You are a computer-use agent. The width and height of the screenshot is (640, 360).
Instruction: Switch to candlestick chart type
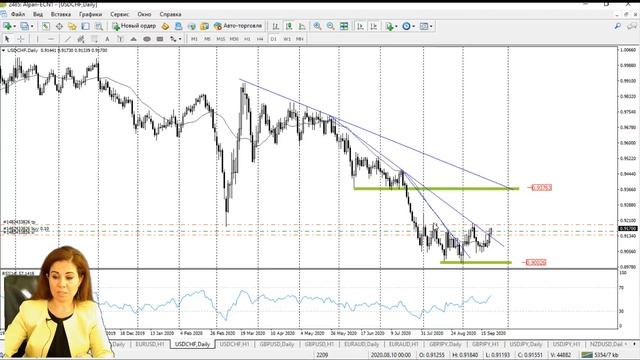pyautogui.click(x=289, y=26)
